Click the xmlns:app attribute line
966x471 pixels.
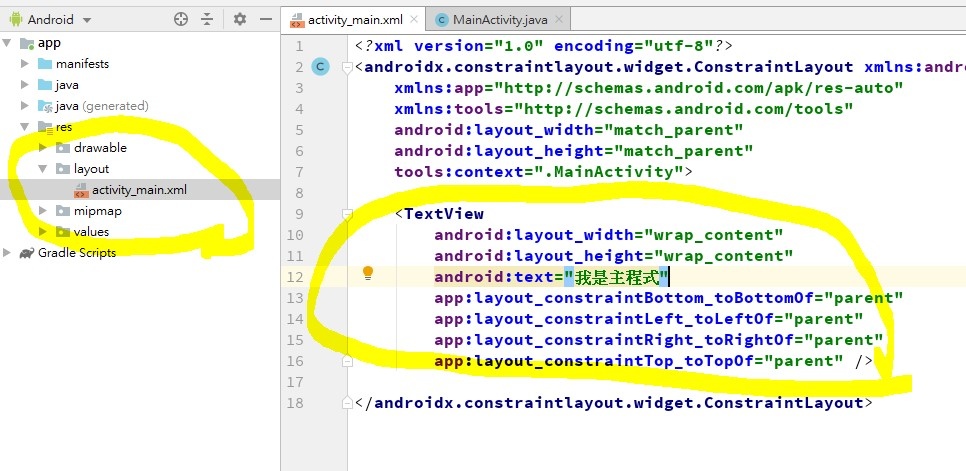click(x=649, y=87)
